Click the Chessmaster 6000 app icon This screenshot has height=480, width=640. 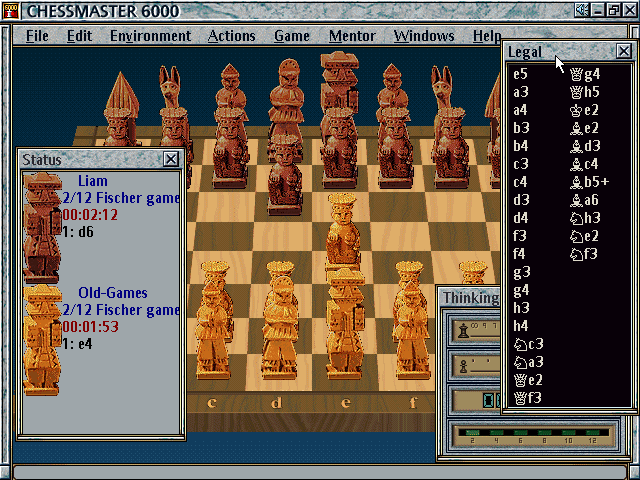click(11, 11)
